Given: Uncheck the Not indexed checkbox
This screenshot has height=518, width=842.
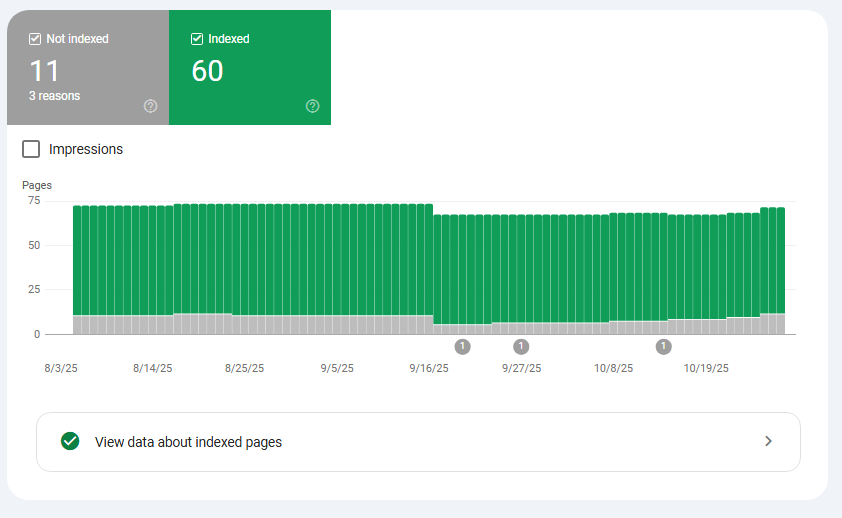Looking at the screenshot, I should click(x=36, y=39).
